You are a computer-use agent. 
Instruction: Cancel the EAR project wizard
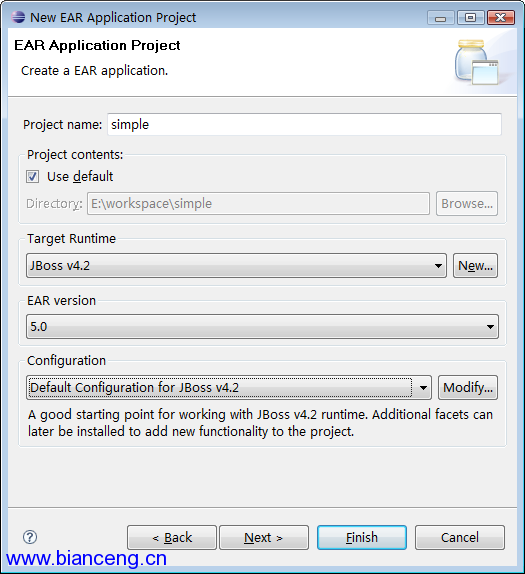(x=460, y=537)
